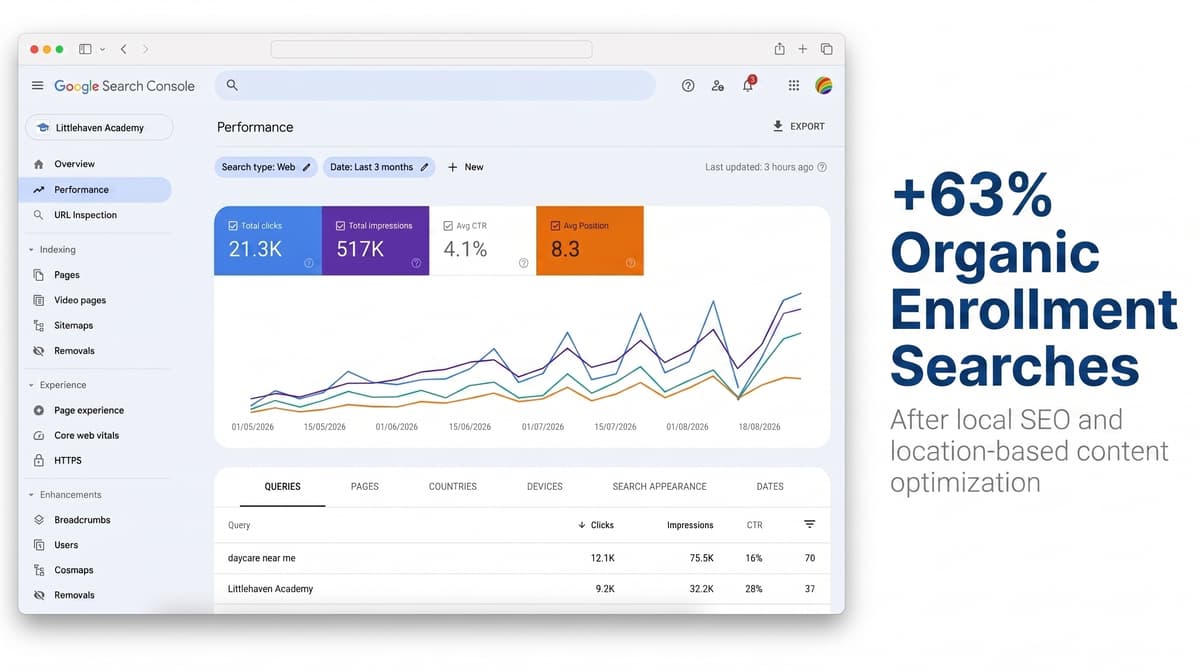Image resolution: width=1200 pixels, height=670 pixels.
Task: Switch to the PAGES tab
Action: (365, 487)
